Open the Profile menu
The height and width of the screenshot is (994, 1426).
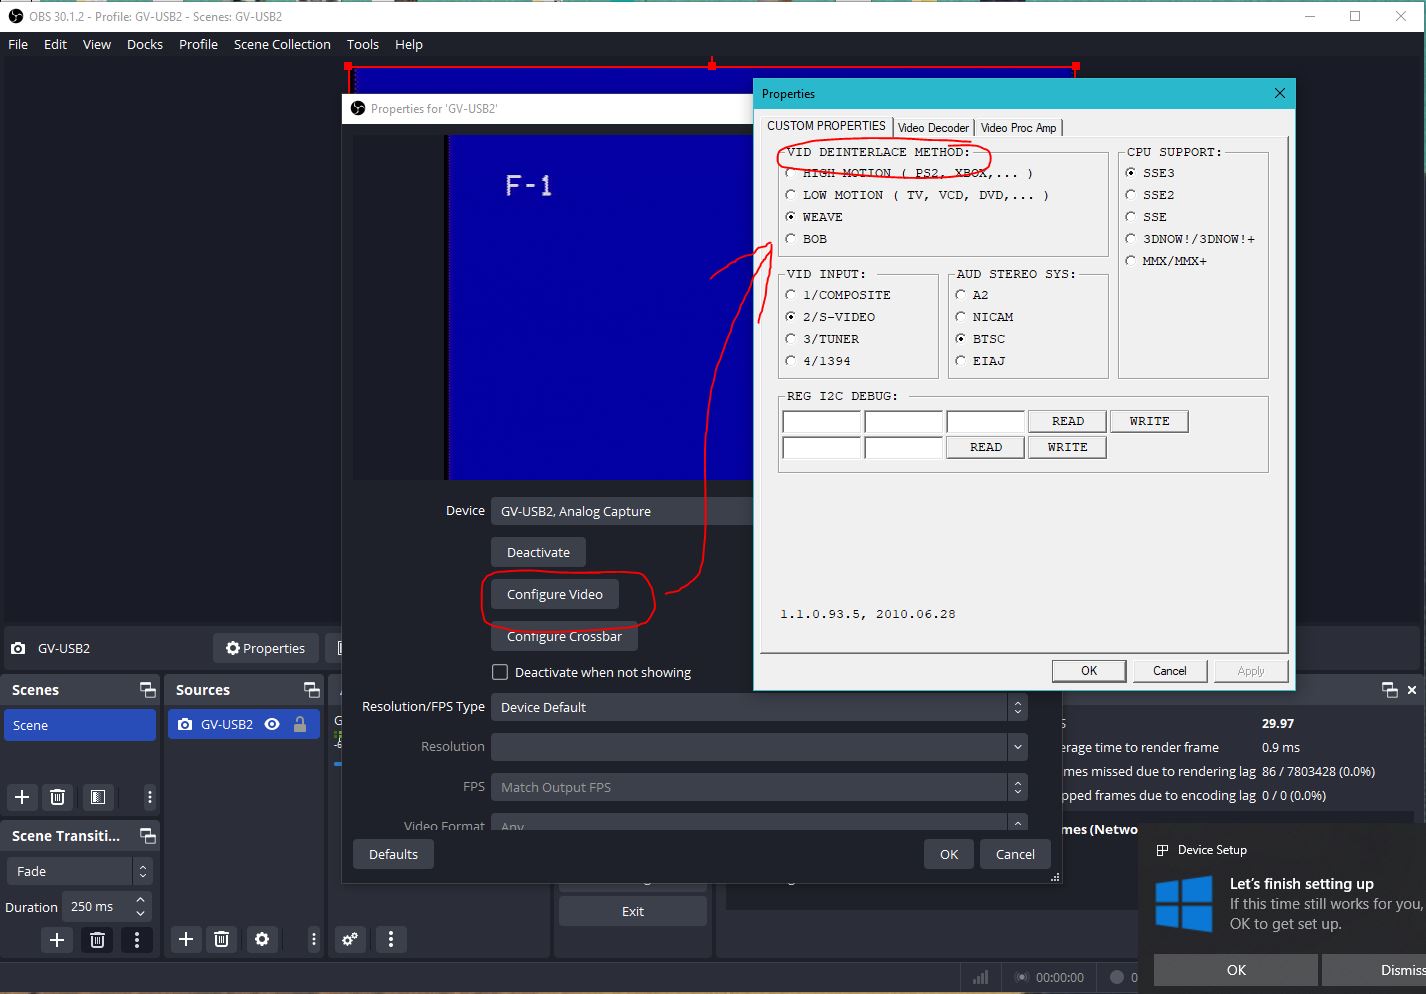click(x=198, y=44)
